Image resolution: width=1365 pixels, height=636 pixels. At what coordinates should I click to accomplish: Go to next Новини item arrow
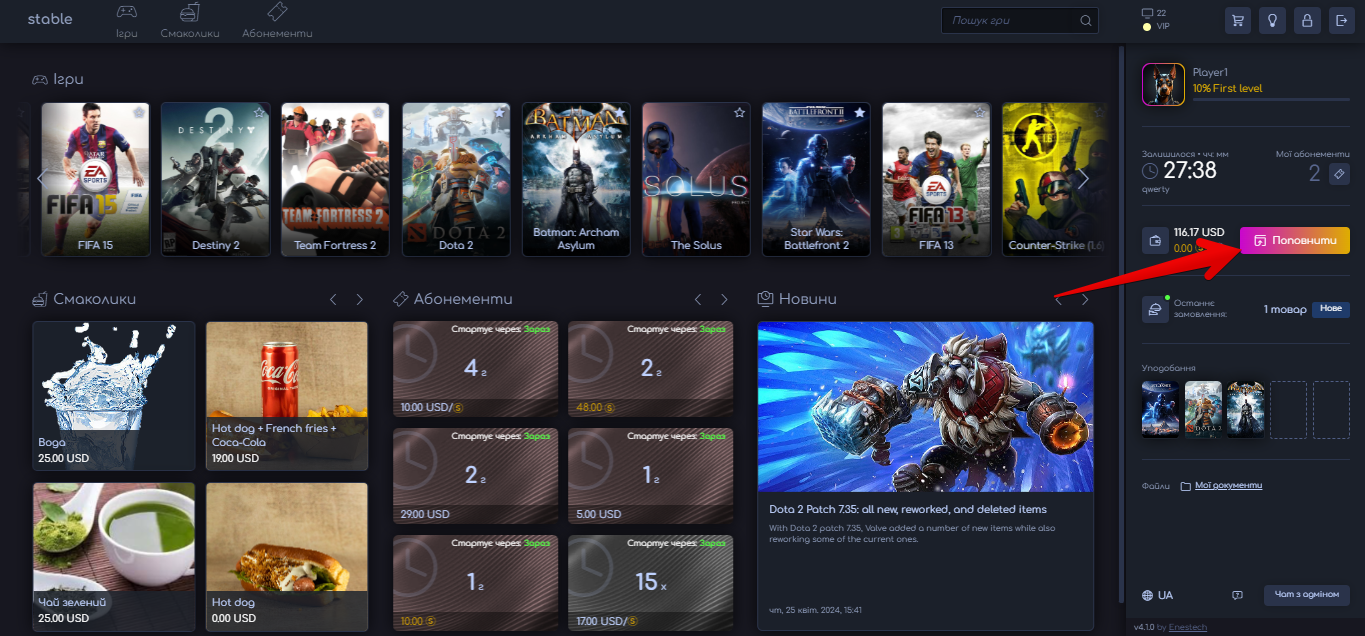(x=1085, y=299)
